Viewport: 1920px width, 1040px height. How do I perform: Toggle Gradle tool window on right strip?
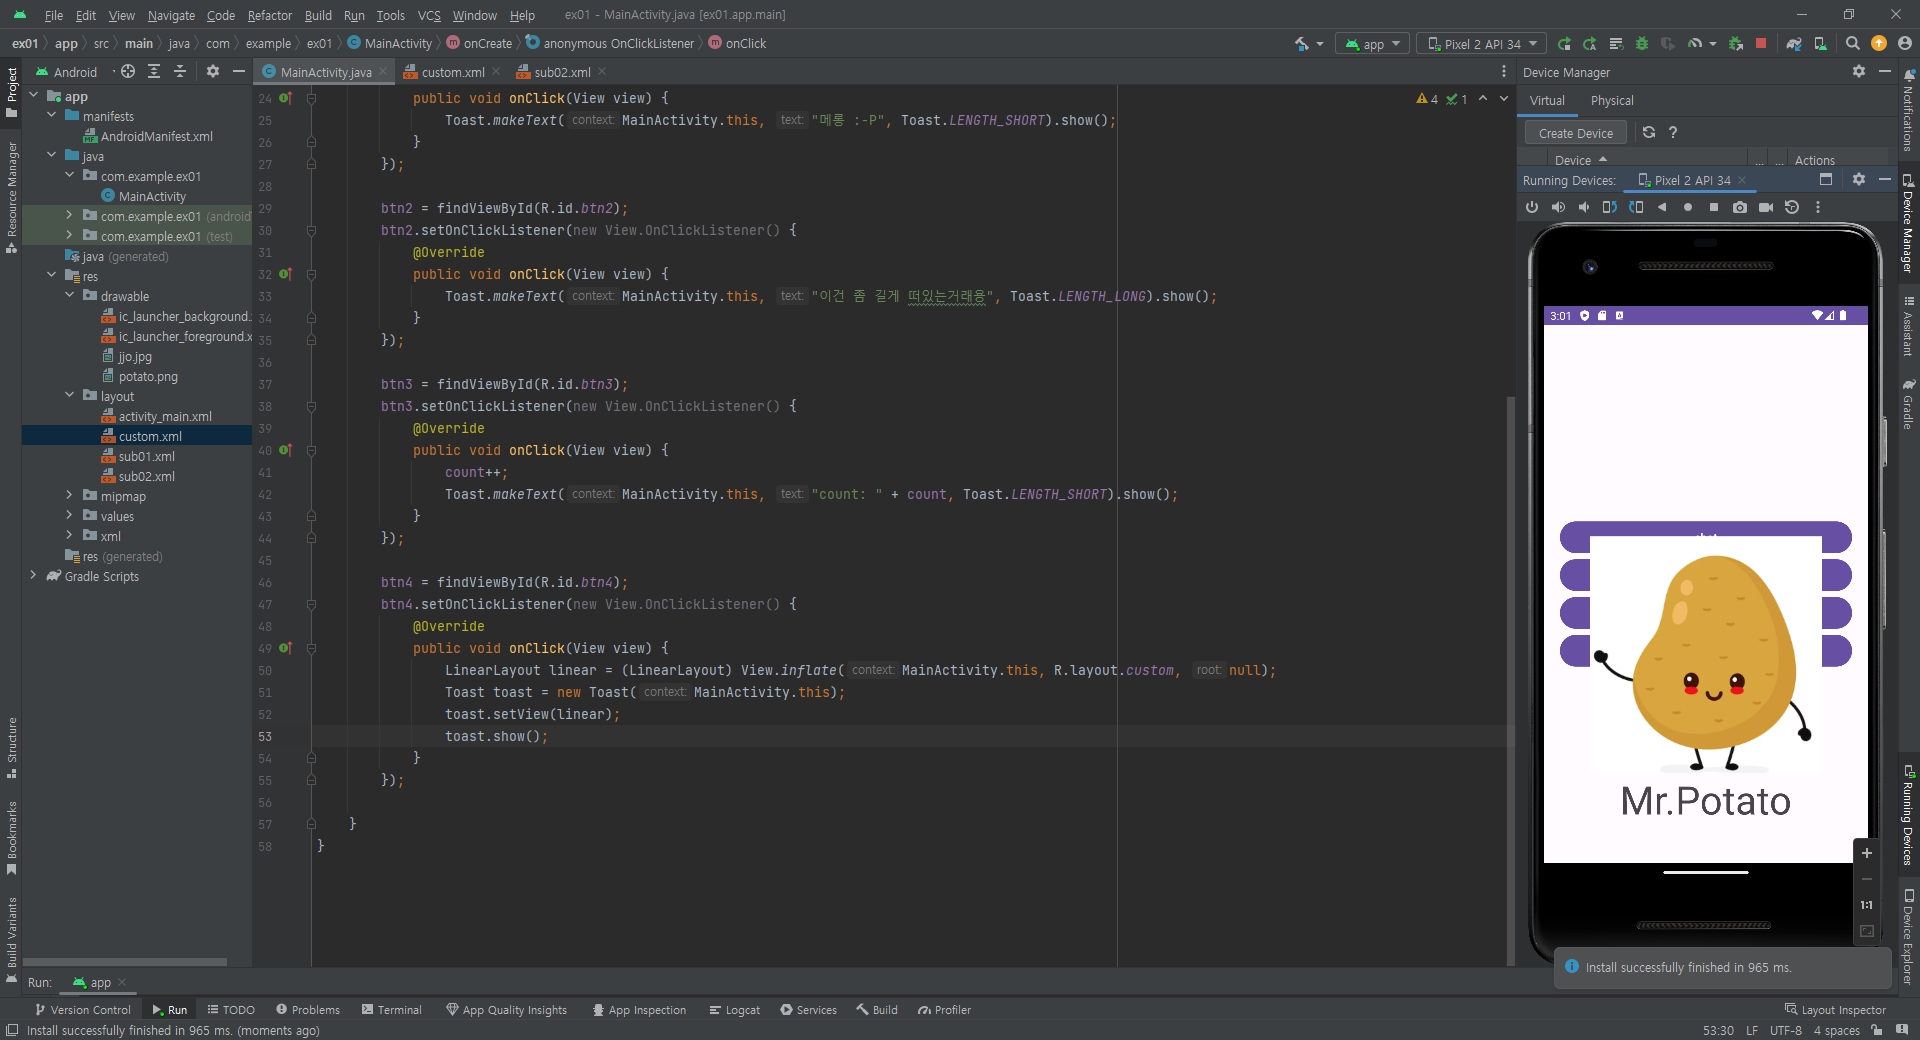pyautogui.click(x=1909, y=404)
